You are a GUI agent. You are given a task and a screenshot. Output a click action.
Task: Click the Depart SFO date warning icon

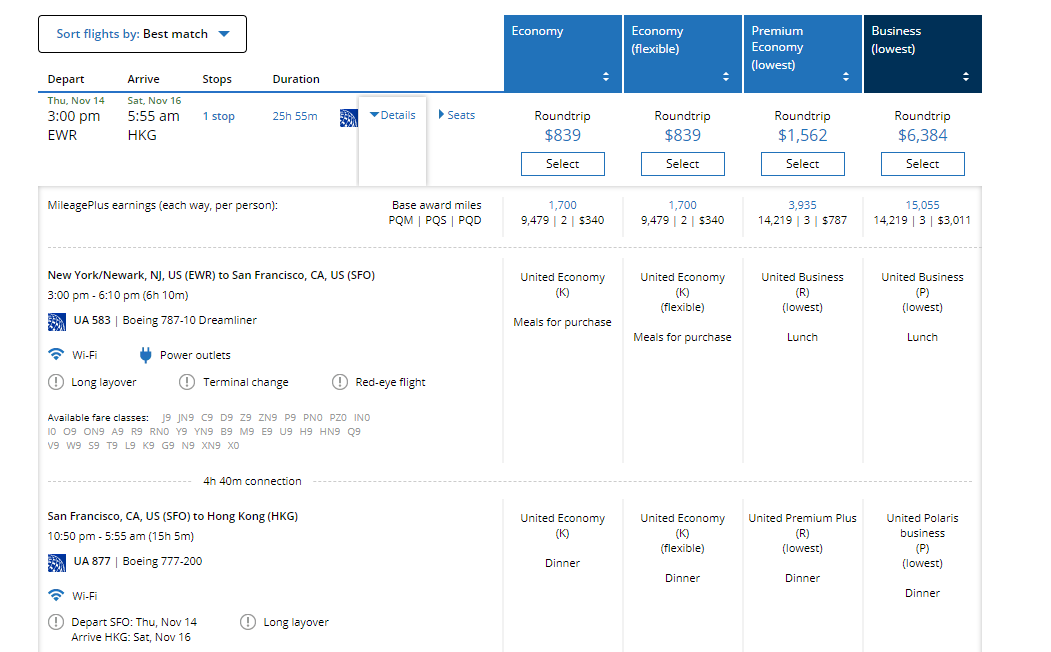(56, 622)
